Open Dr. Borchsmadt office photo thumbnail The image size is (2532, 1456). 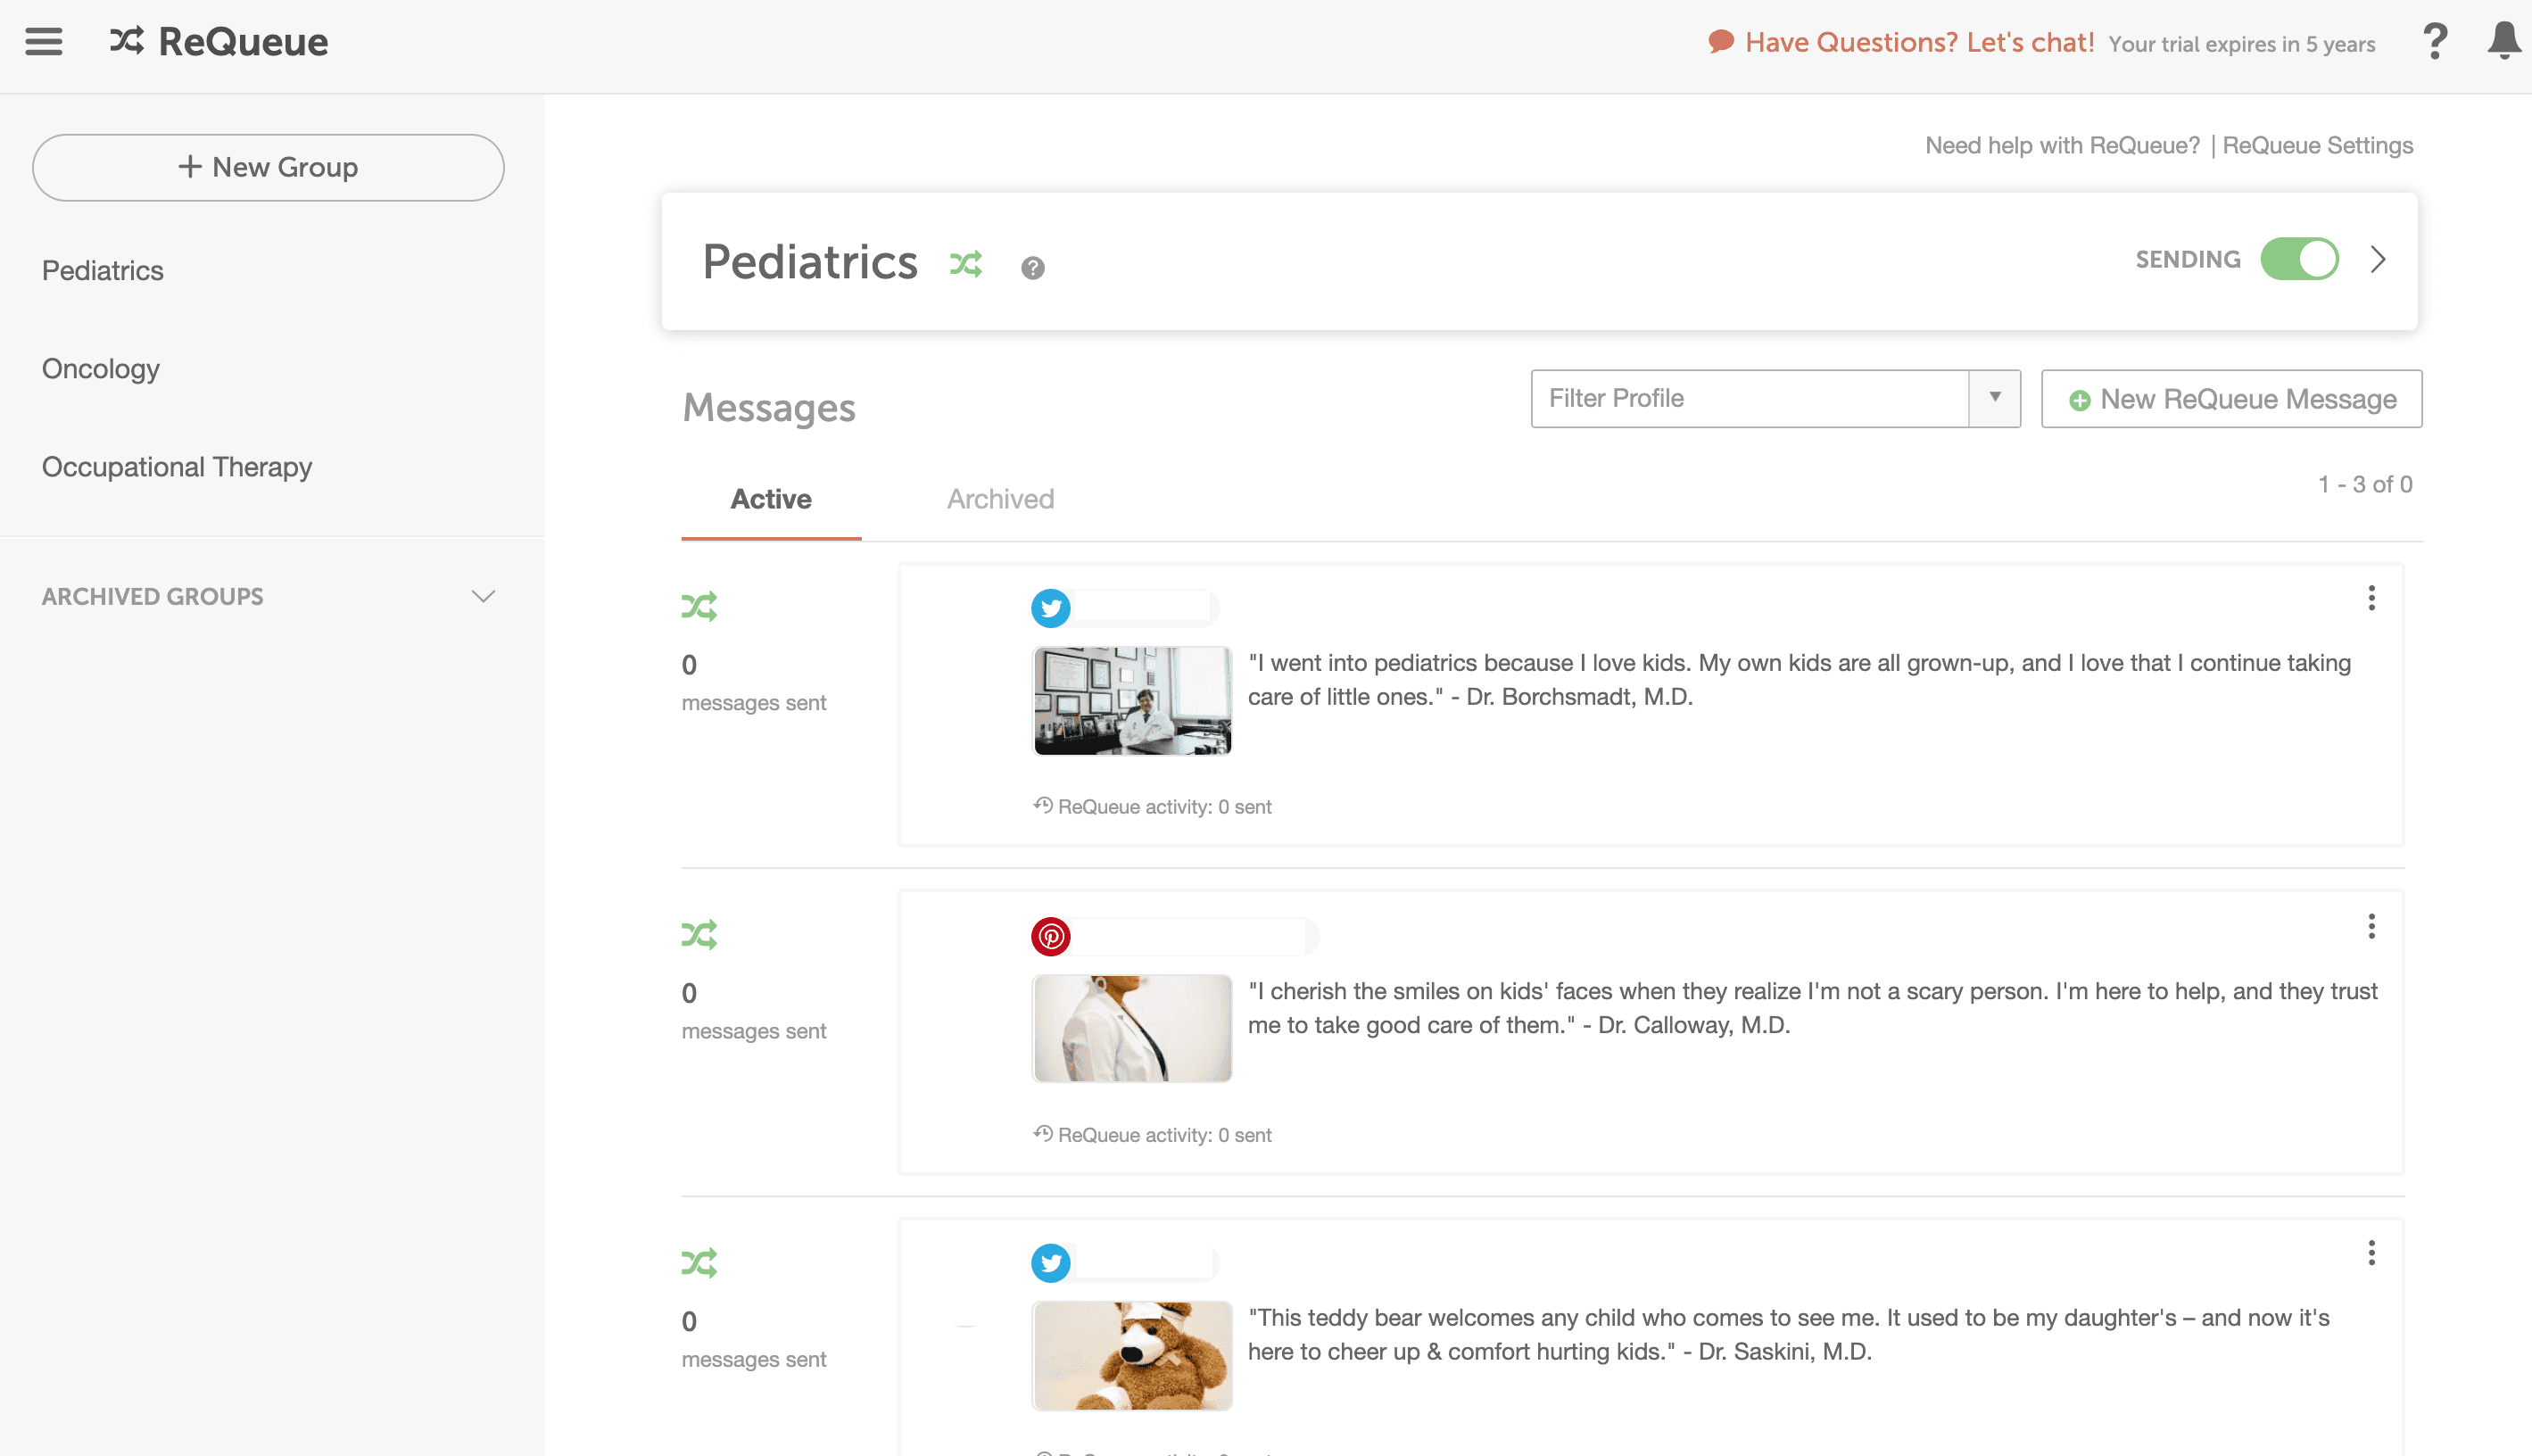tap(1132, 701)
